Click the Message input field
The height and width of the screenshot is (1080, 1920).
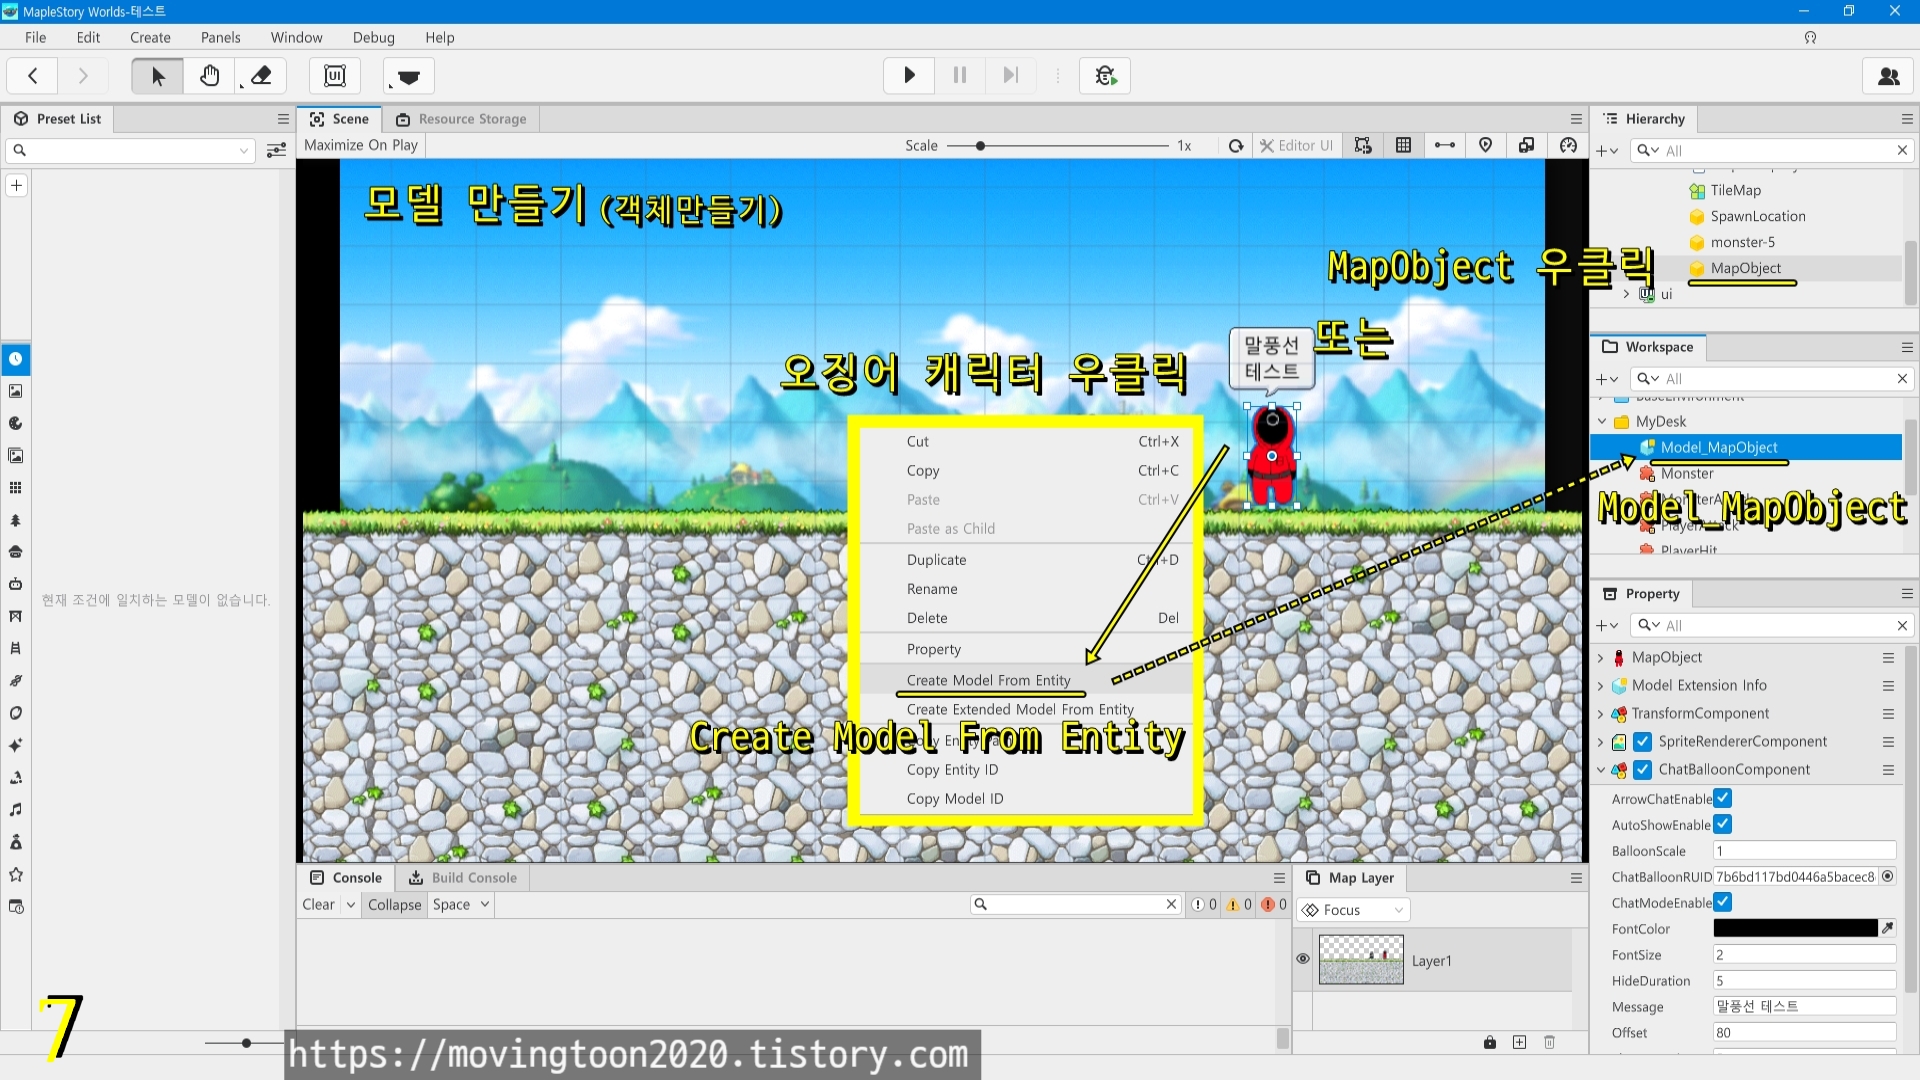pyautogui.click(x=1804, y=1007)
